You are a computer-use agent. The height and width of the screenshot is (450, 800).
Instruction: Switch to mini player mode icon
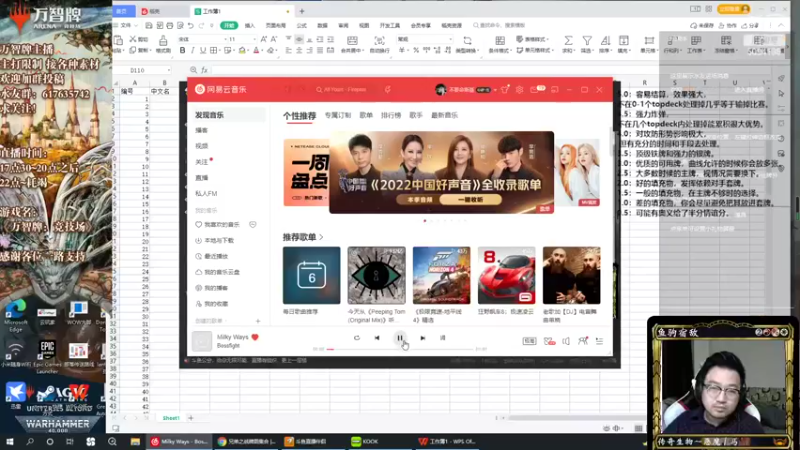555,89
